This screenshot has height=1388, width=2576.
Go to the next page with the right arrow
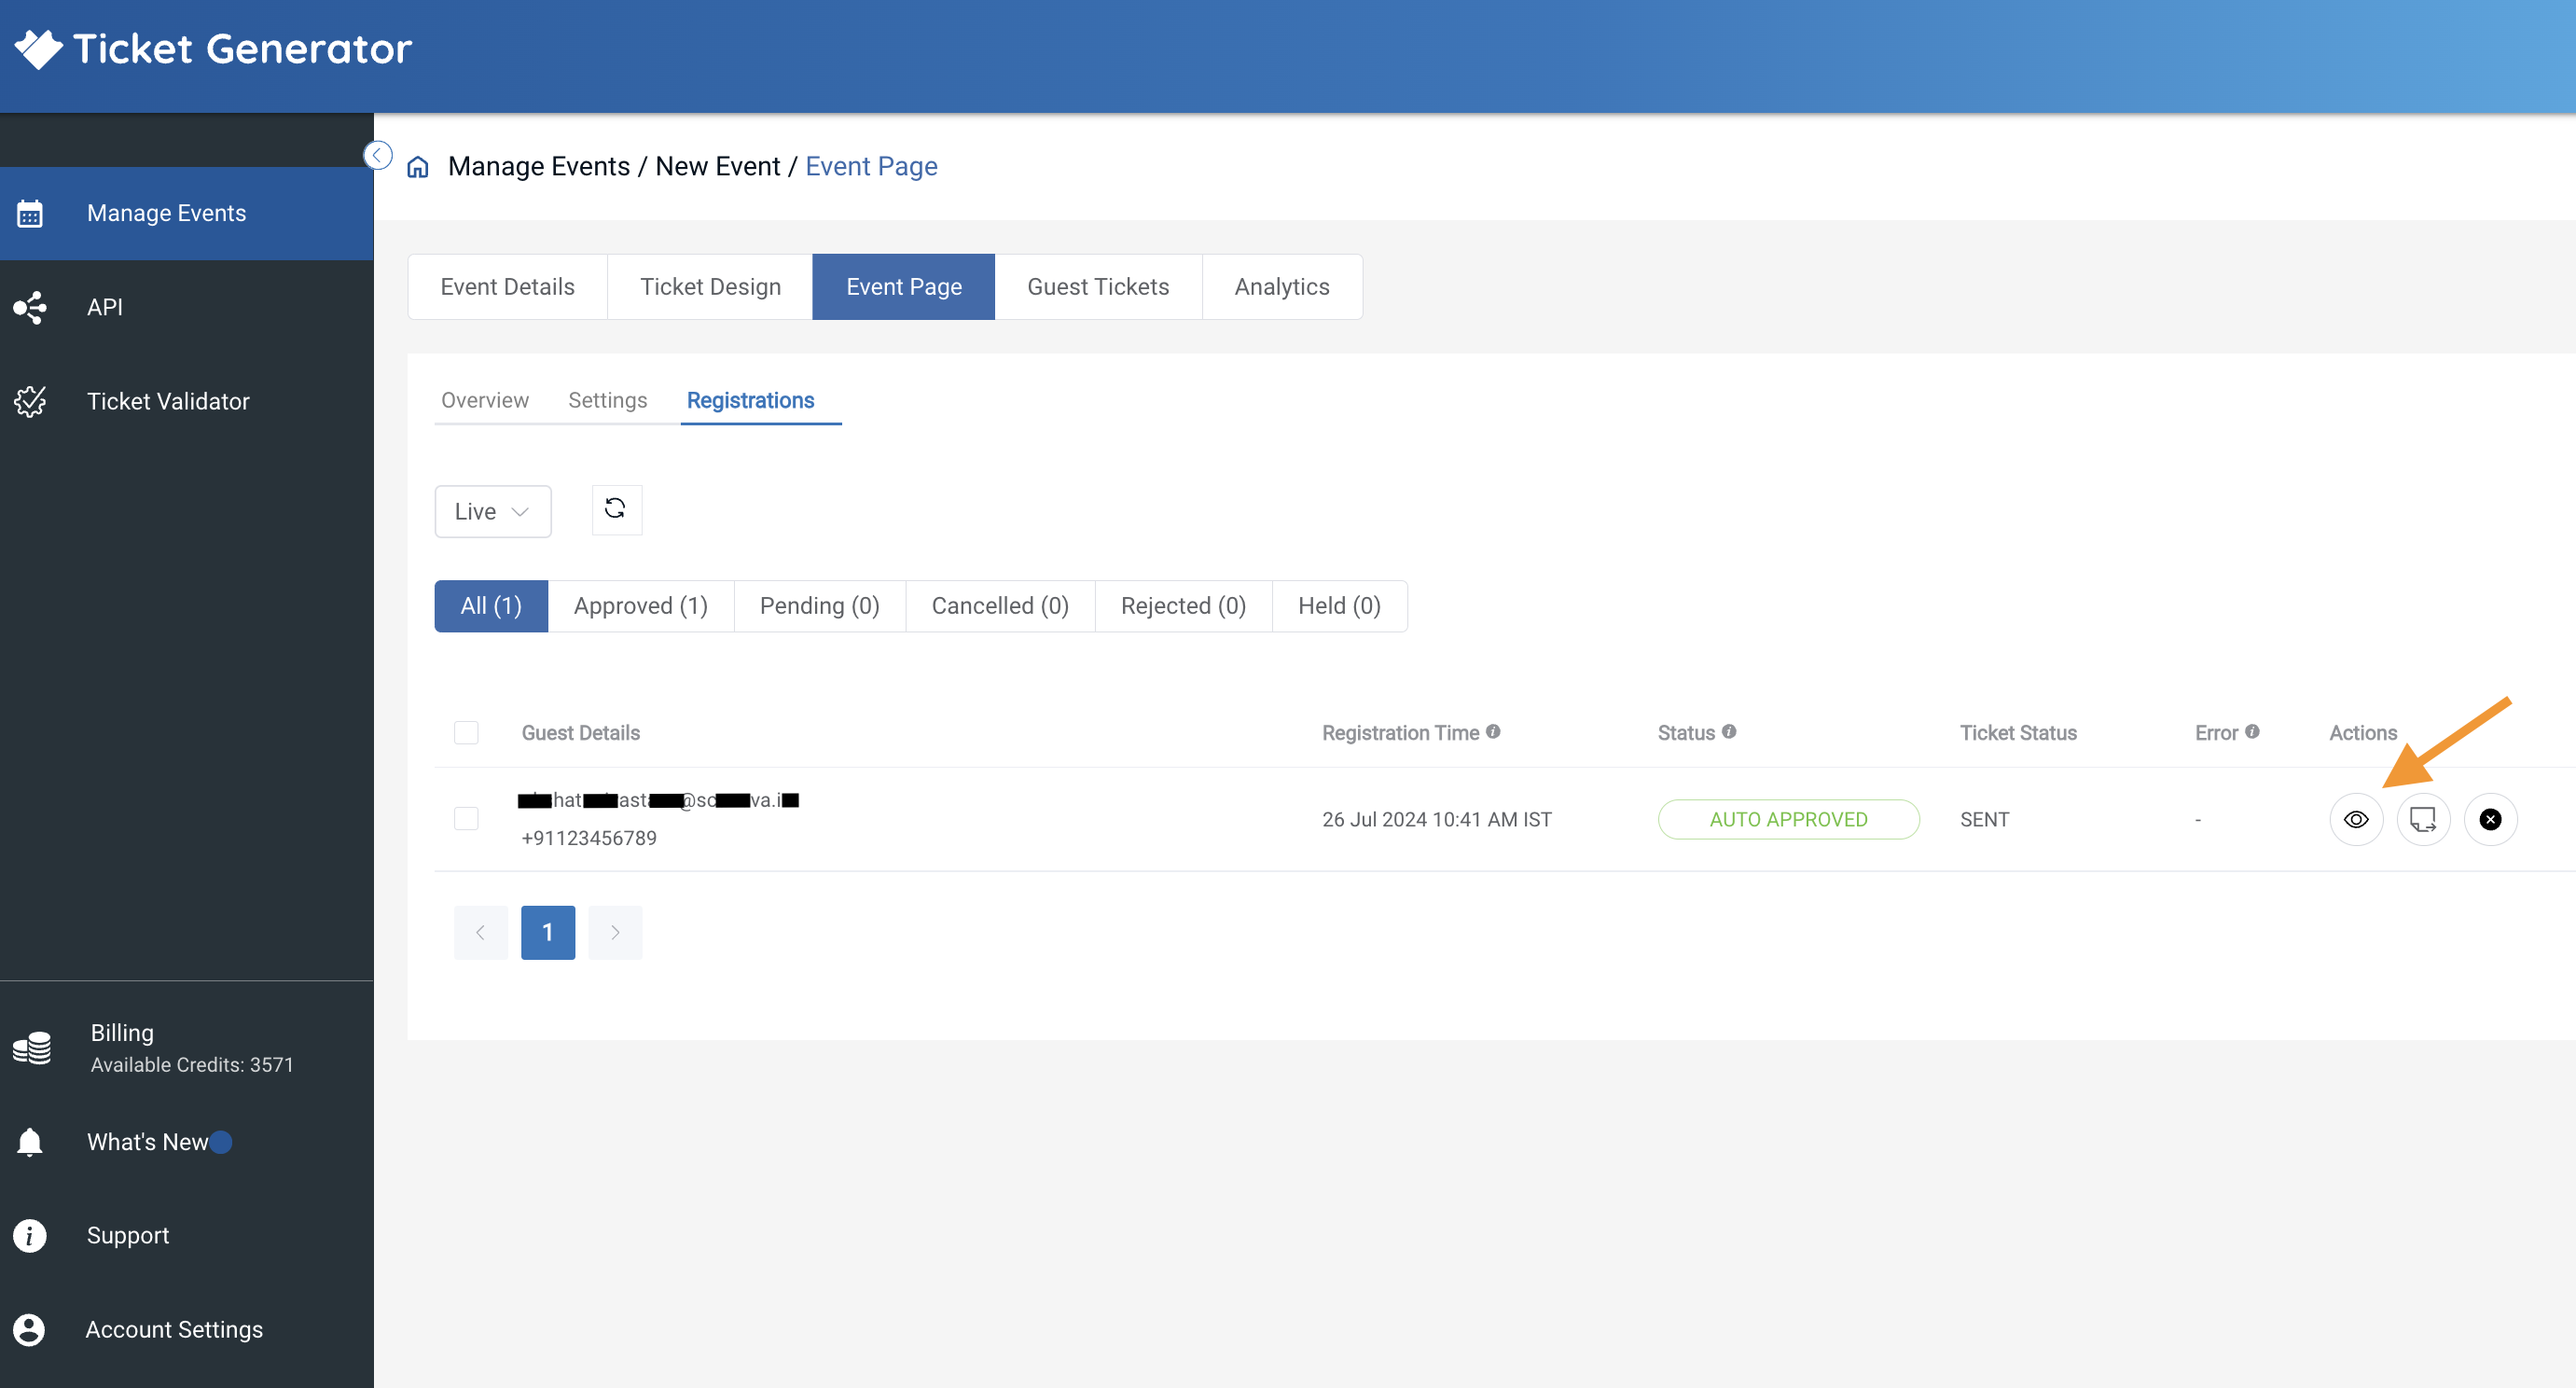tap(615, 932)
